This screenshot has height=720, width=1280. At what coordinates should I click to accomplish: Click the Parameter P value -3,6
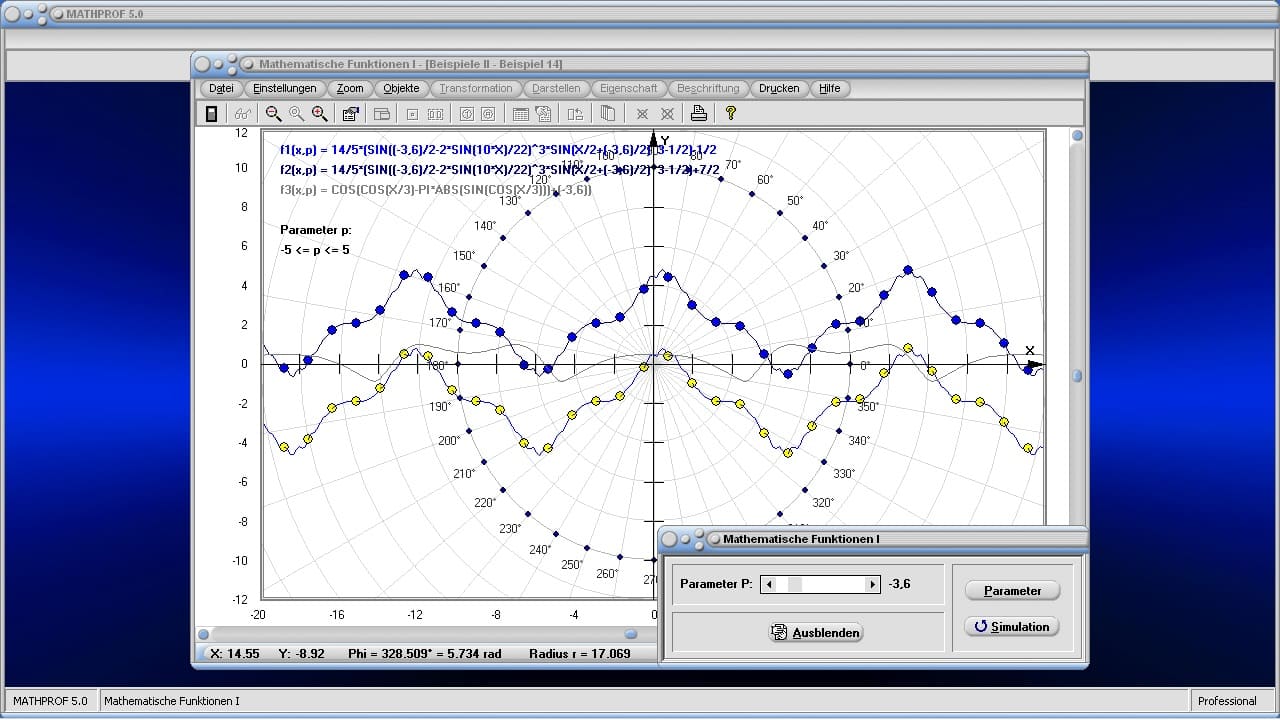pyautogui.click(x=900, y=585)
